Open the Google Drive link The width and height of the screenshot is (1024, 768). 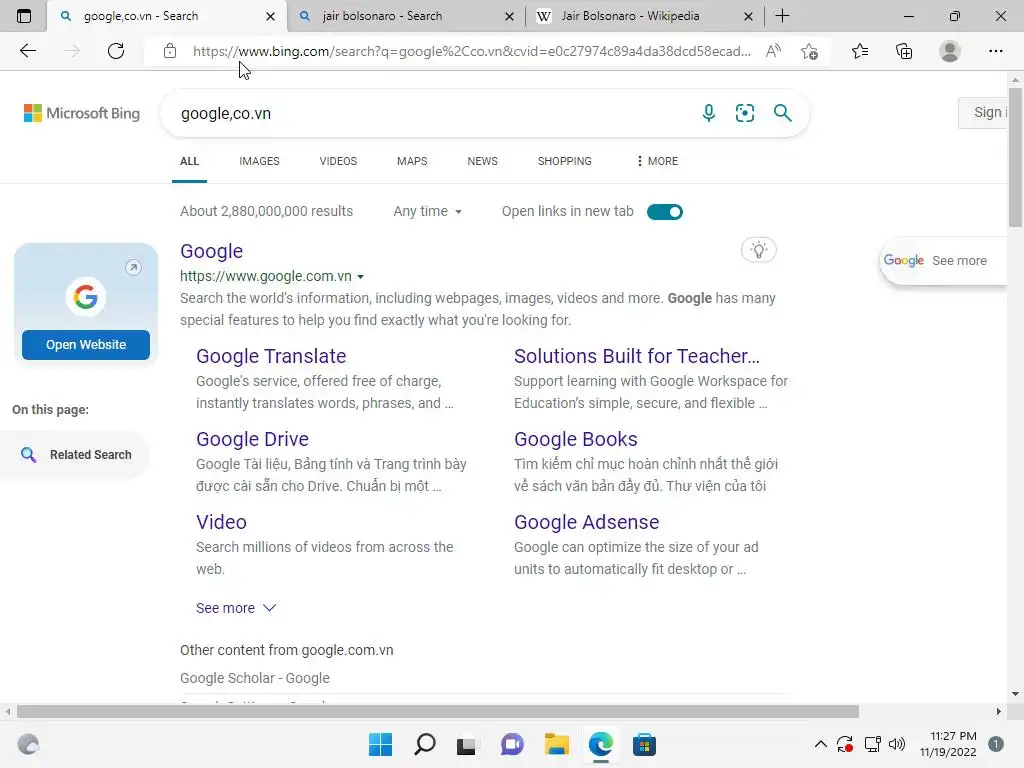[x=252, y=439]
